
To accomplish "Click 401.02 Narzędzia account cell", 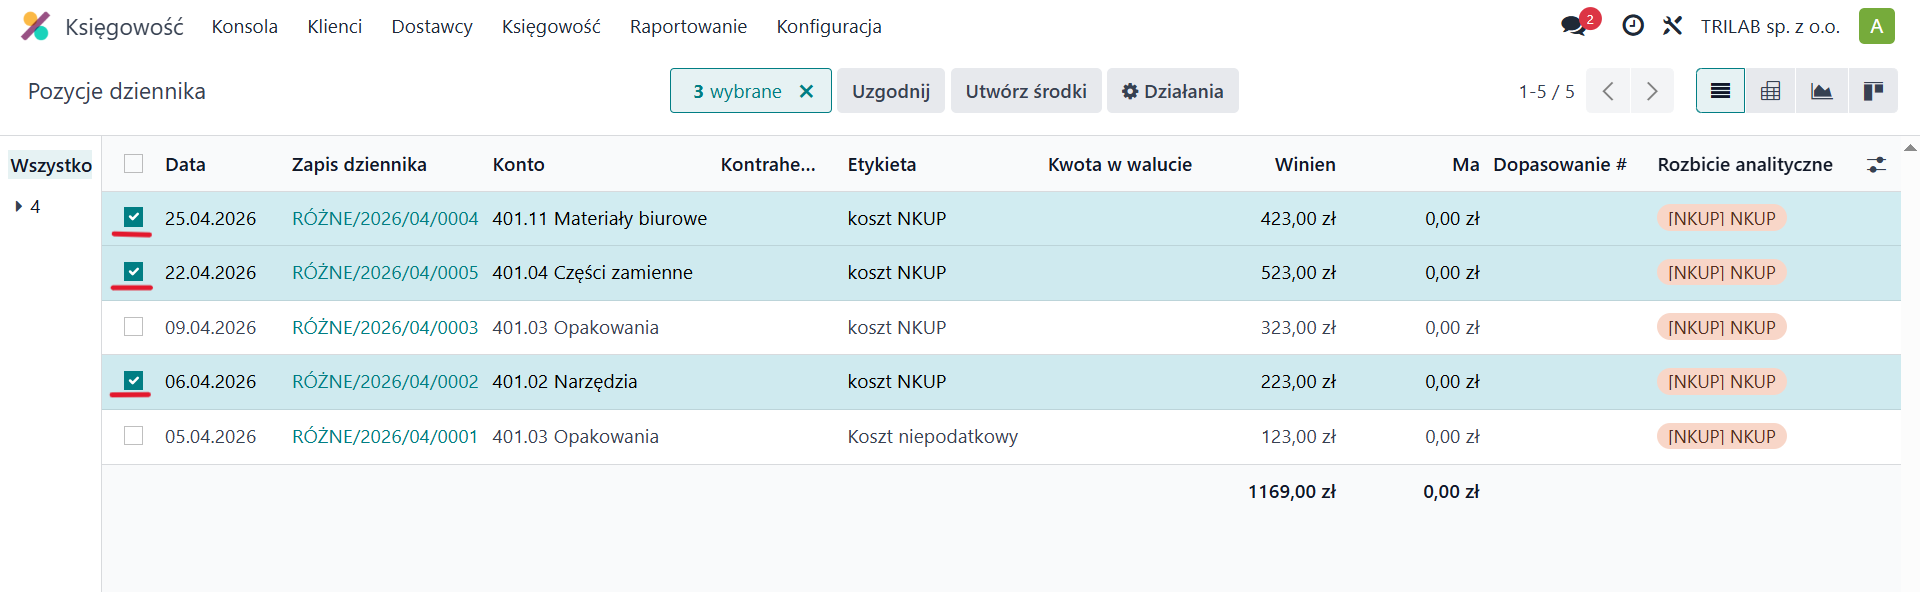I will click(564, 381).
